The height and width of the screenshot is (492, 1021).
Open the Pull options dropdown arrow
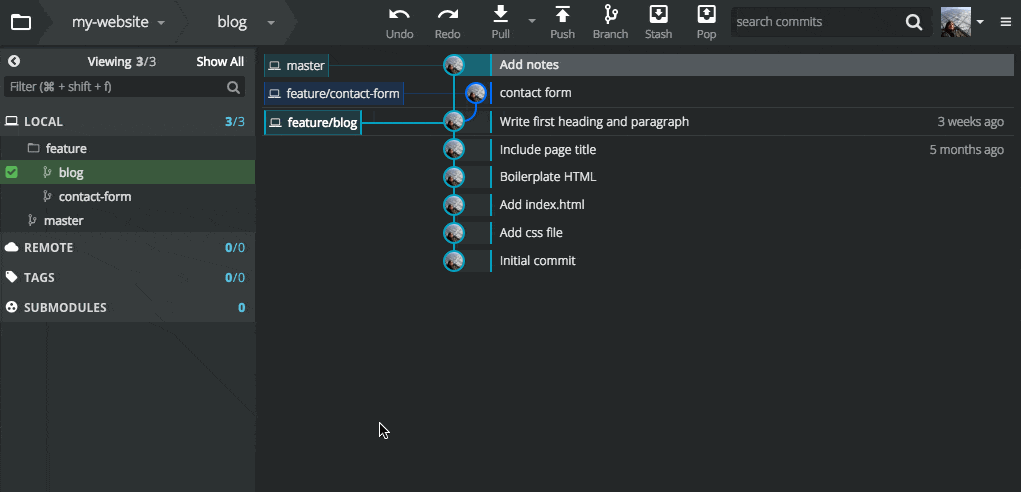point(531,21)
